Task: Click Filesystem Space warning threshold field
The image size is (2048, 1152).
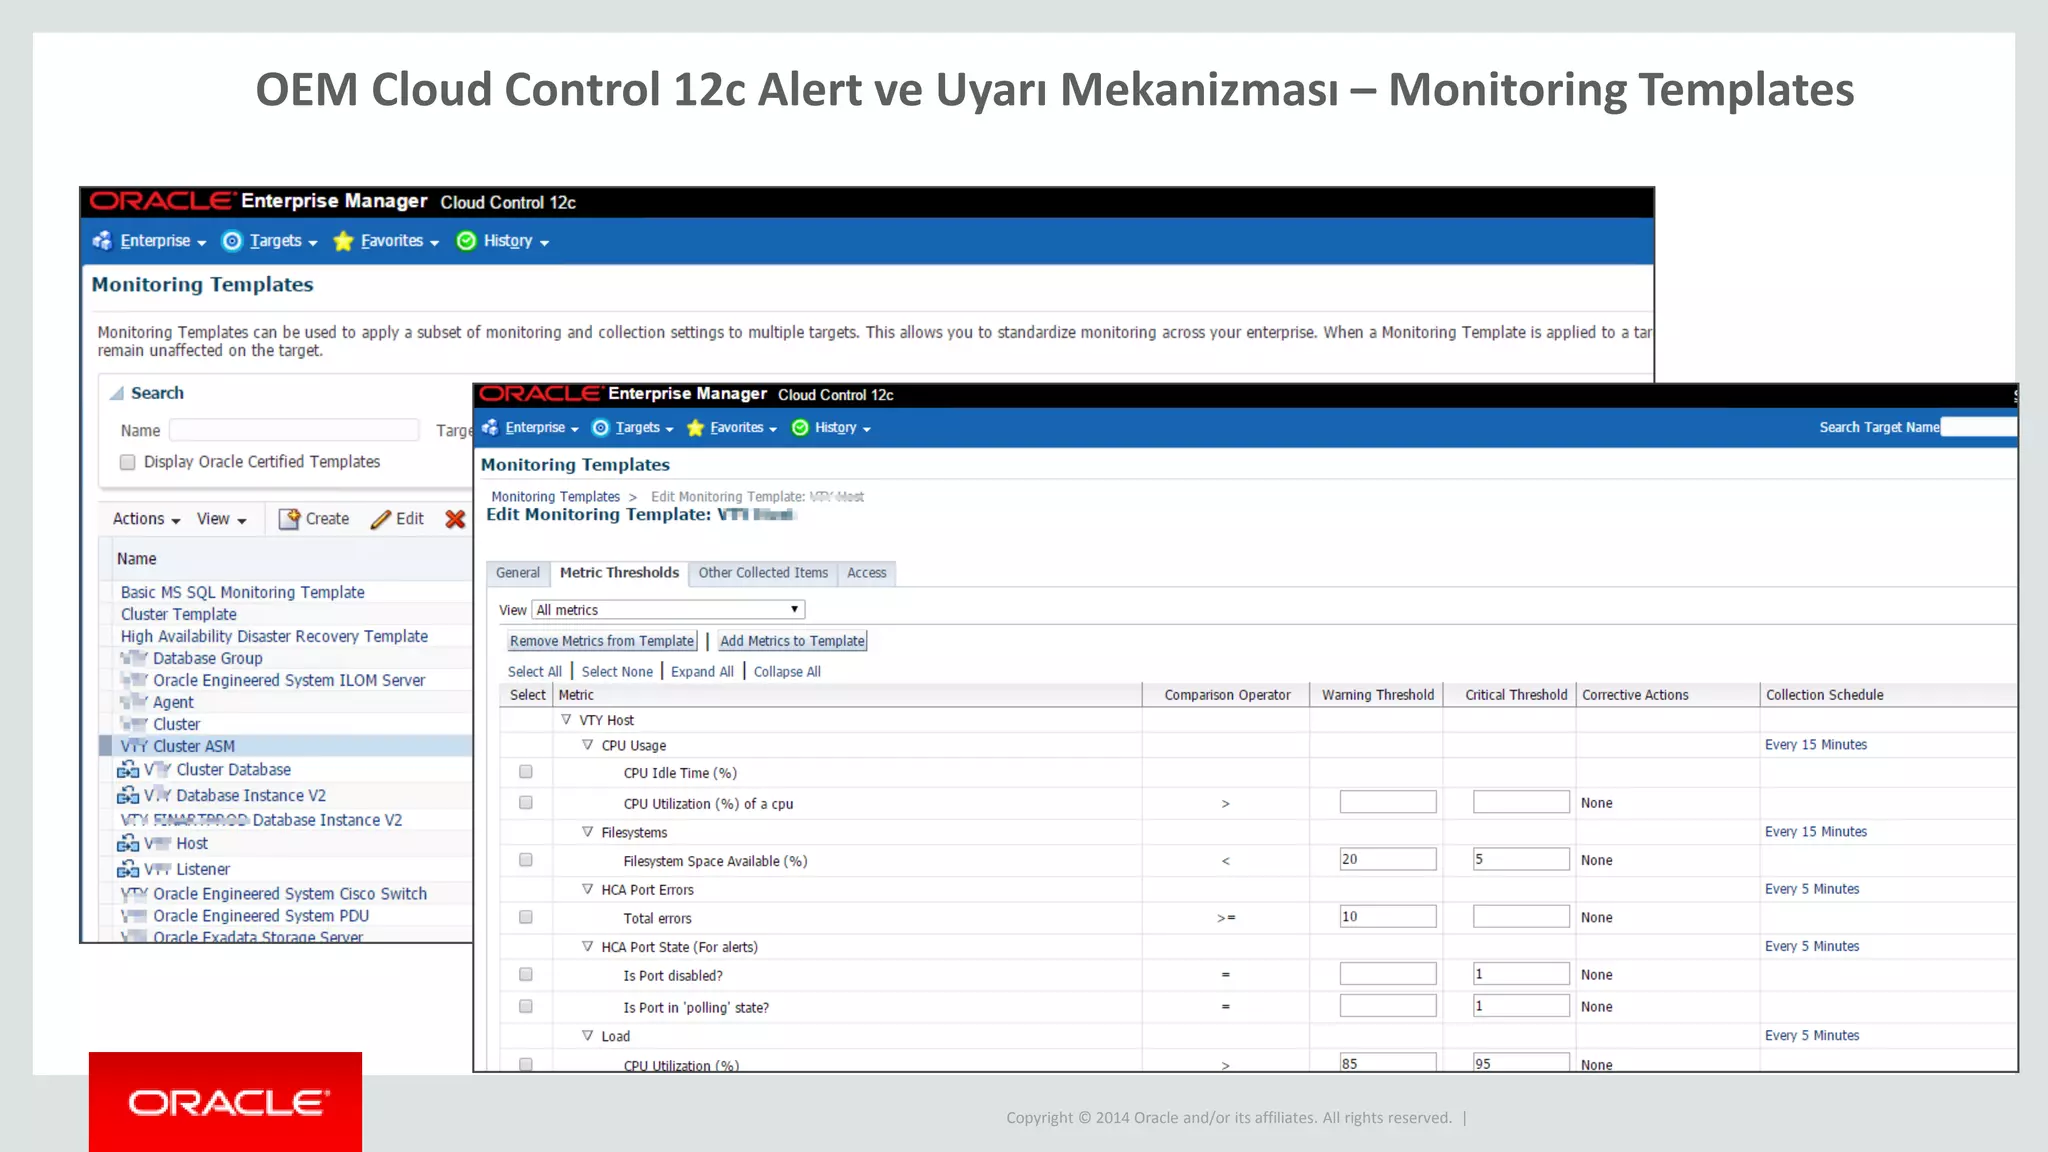Action: tap(1388, 859)
